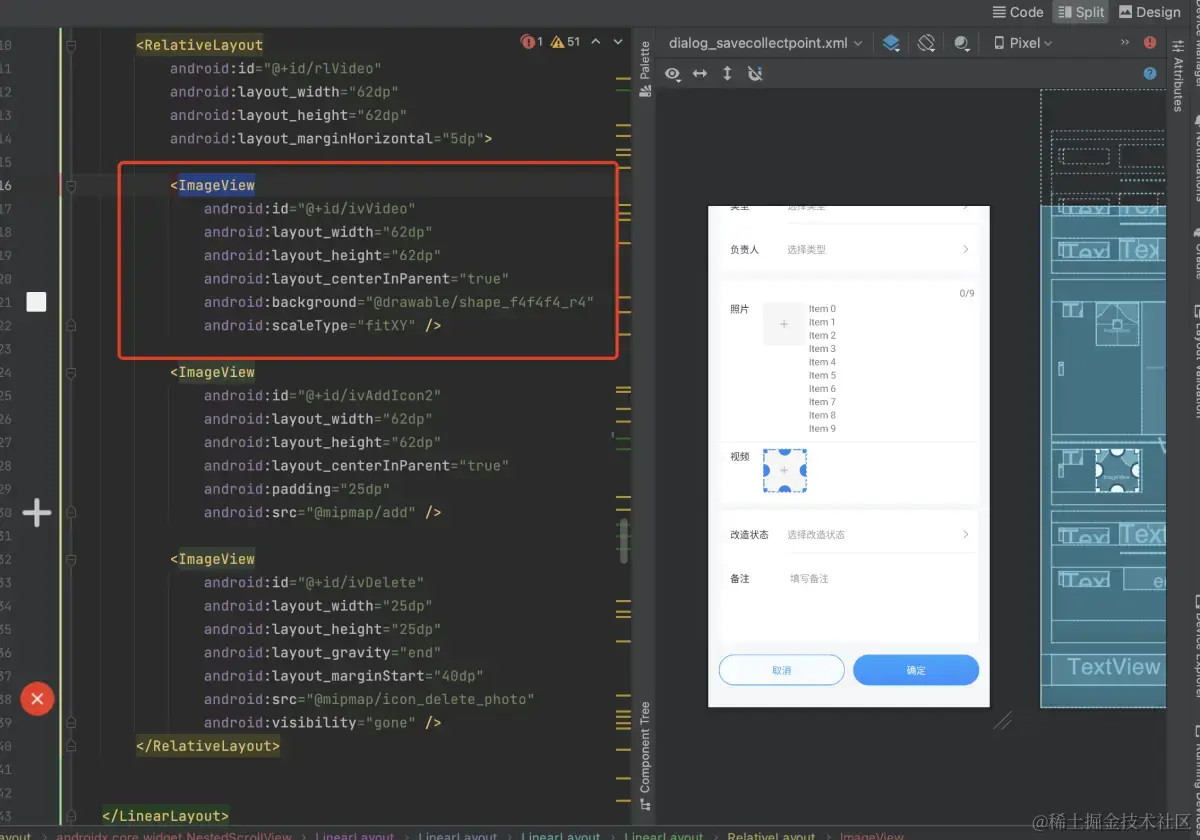Select 'Item 0' in preview list
The image size is (1200, 840).
822,309
